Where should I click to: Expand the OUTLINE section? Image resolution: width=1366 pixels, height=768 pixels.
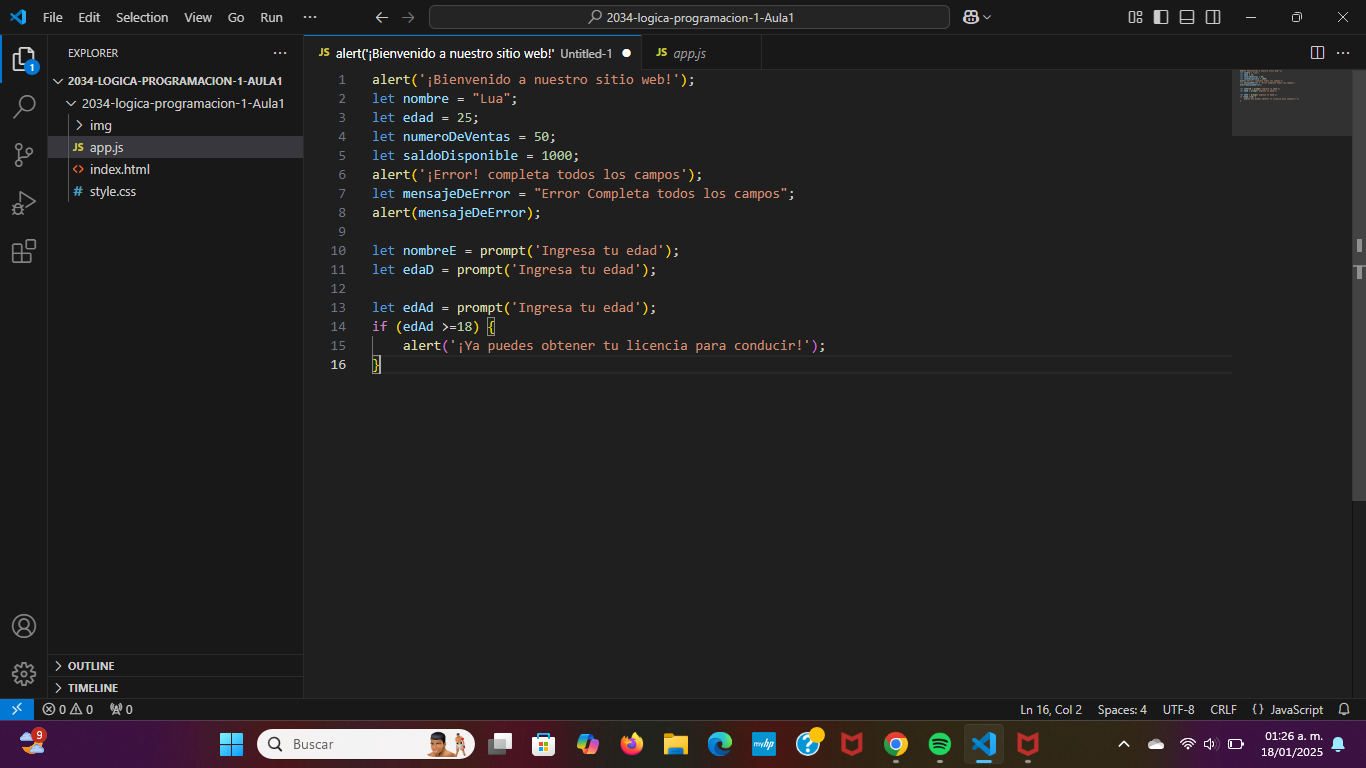[x=175, y=666]
